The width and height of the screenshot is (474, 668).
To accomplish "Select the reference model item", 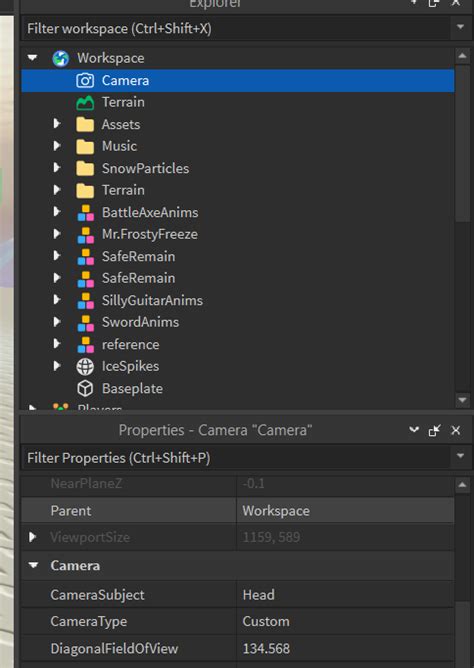I will 130,344.
